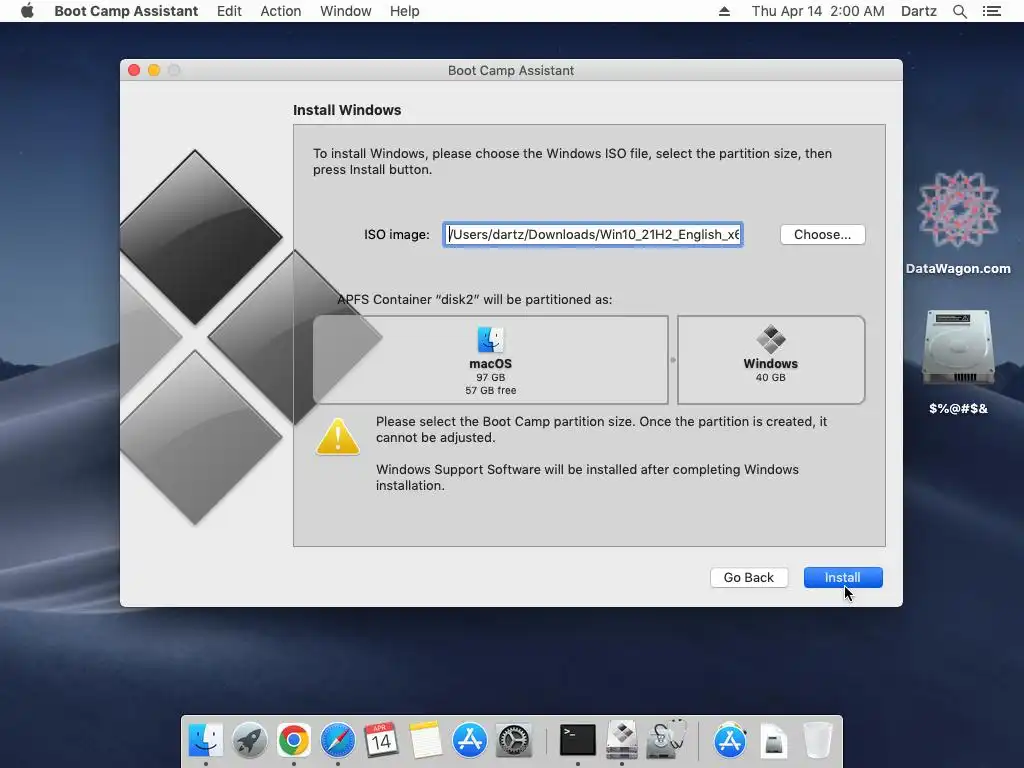The height and width of the screenshot is (768, 1024).
Task: Click the "Please select the Boot Camp partition size" text
Action: coord(601,429)
